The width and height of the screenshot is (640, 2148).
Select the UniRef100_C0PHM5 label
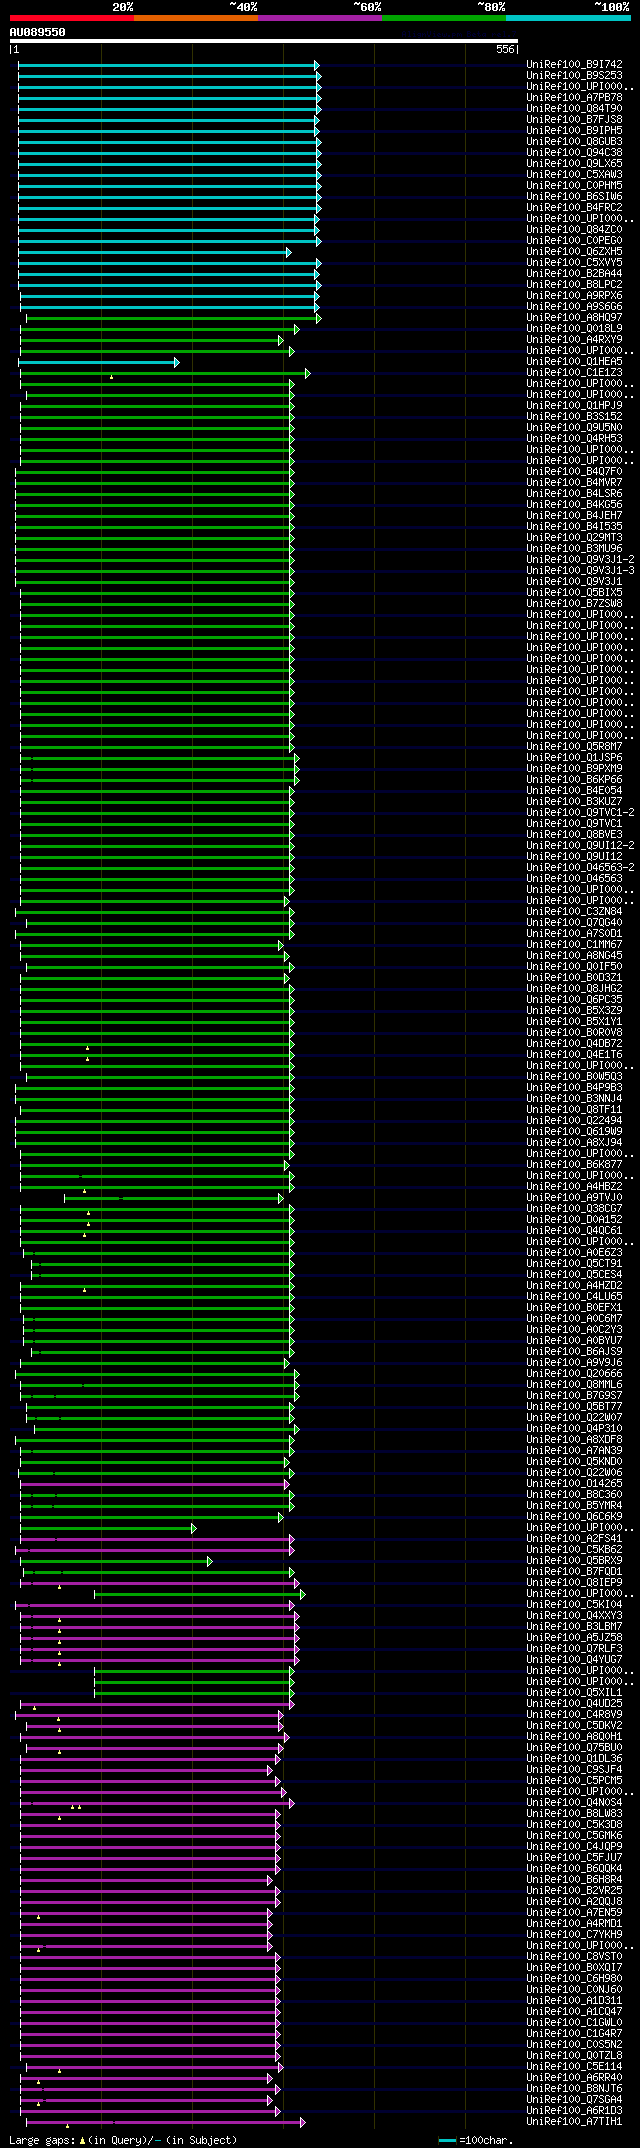click(574, 185)
